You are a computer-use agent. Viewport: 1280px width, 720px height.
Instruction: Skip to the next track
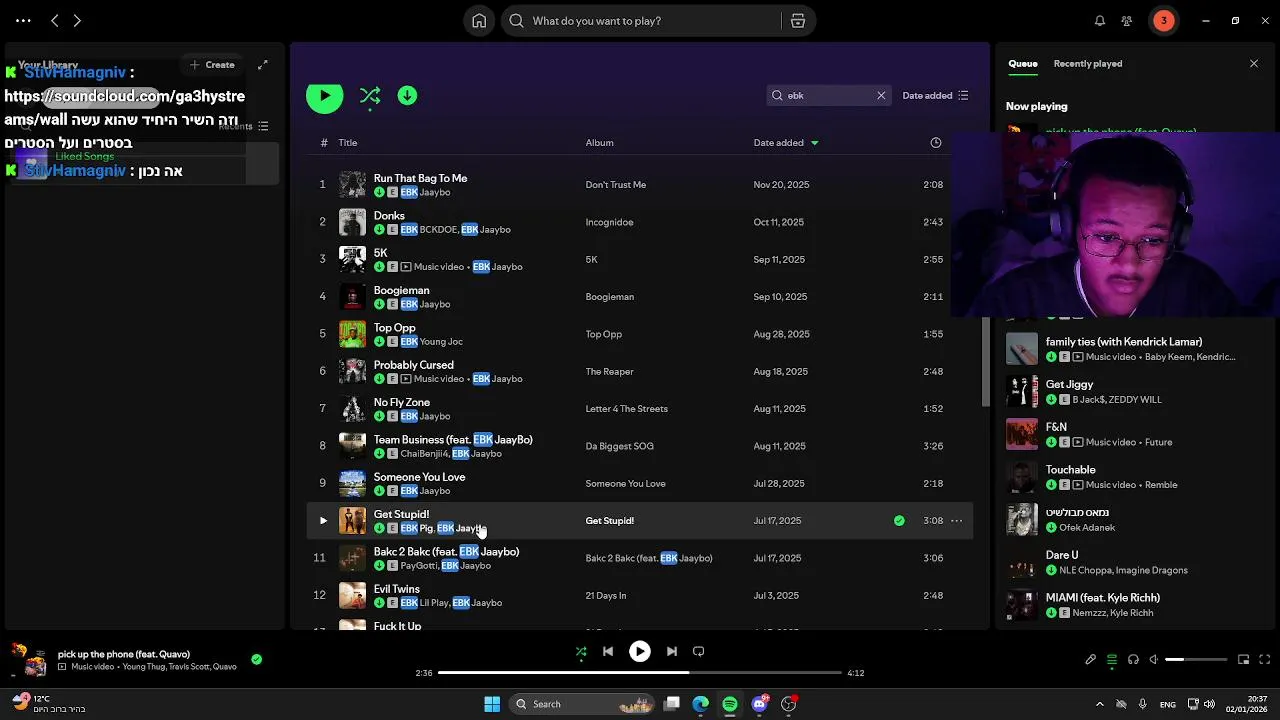[672, 652]
